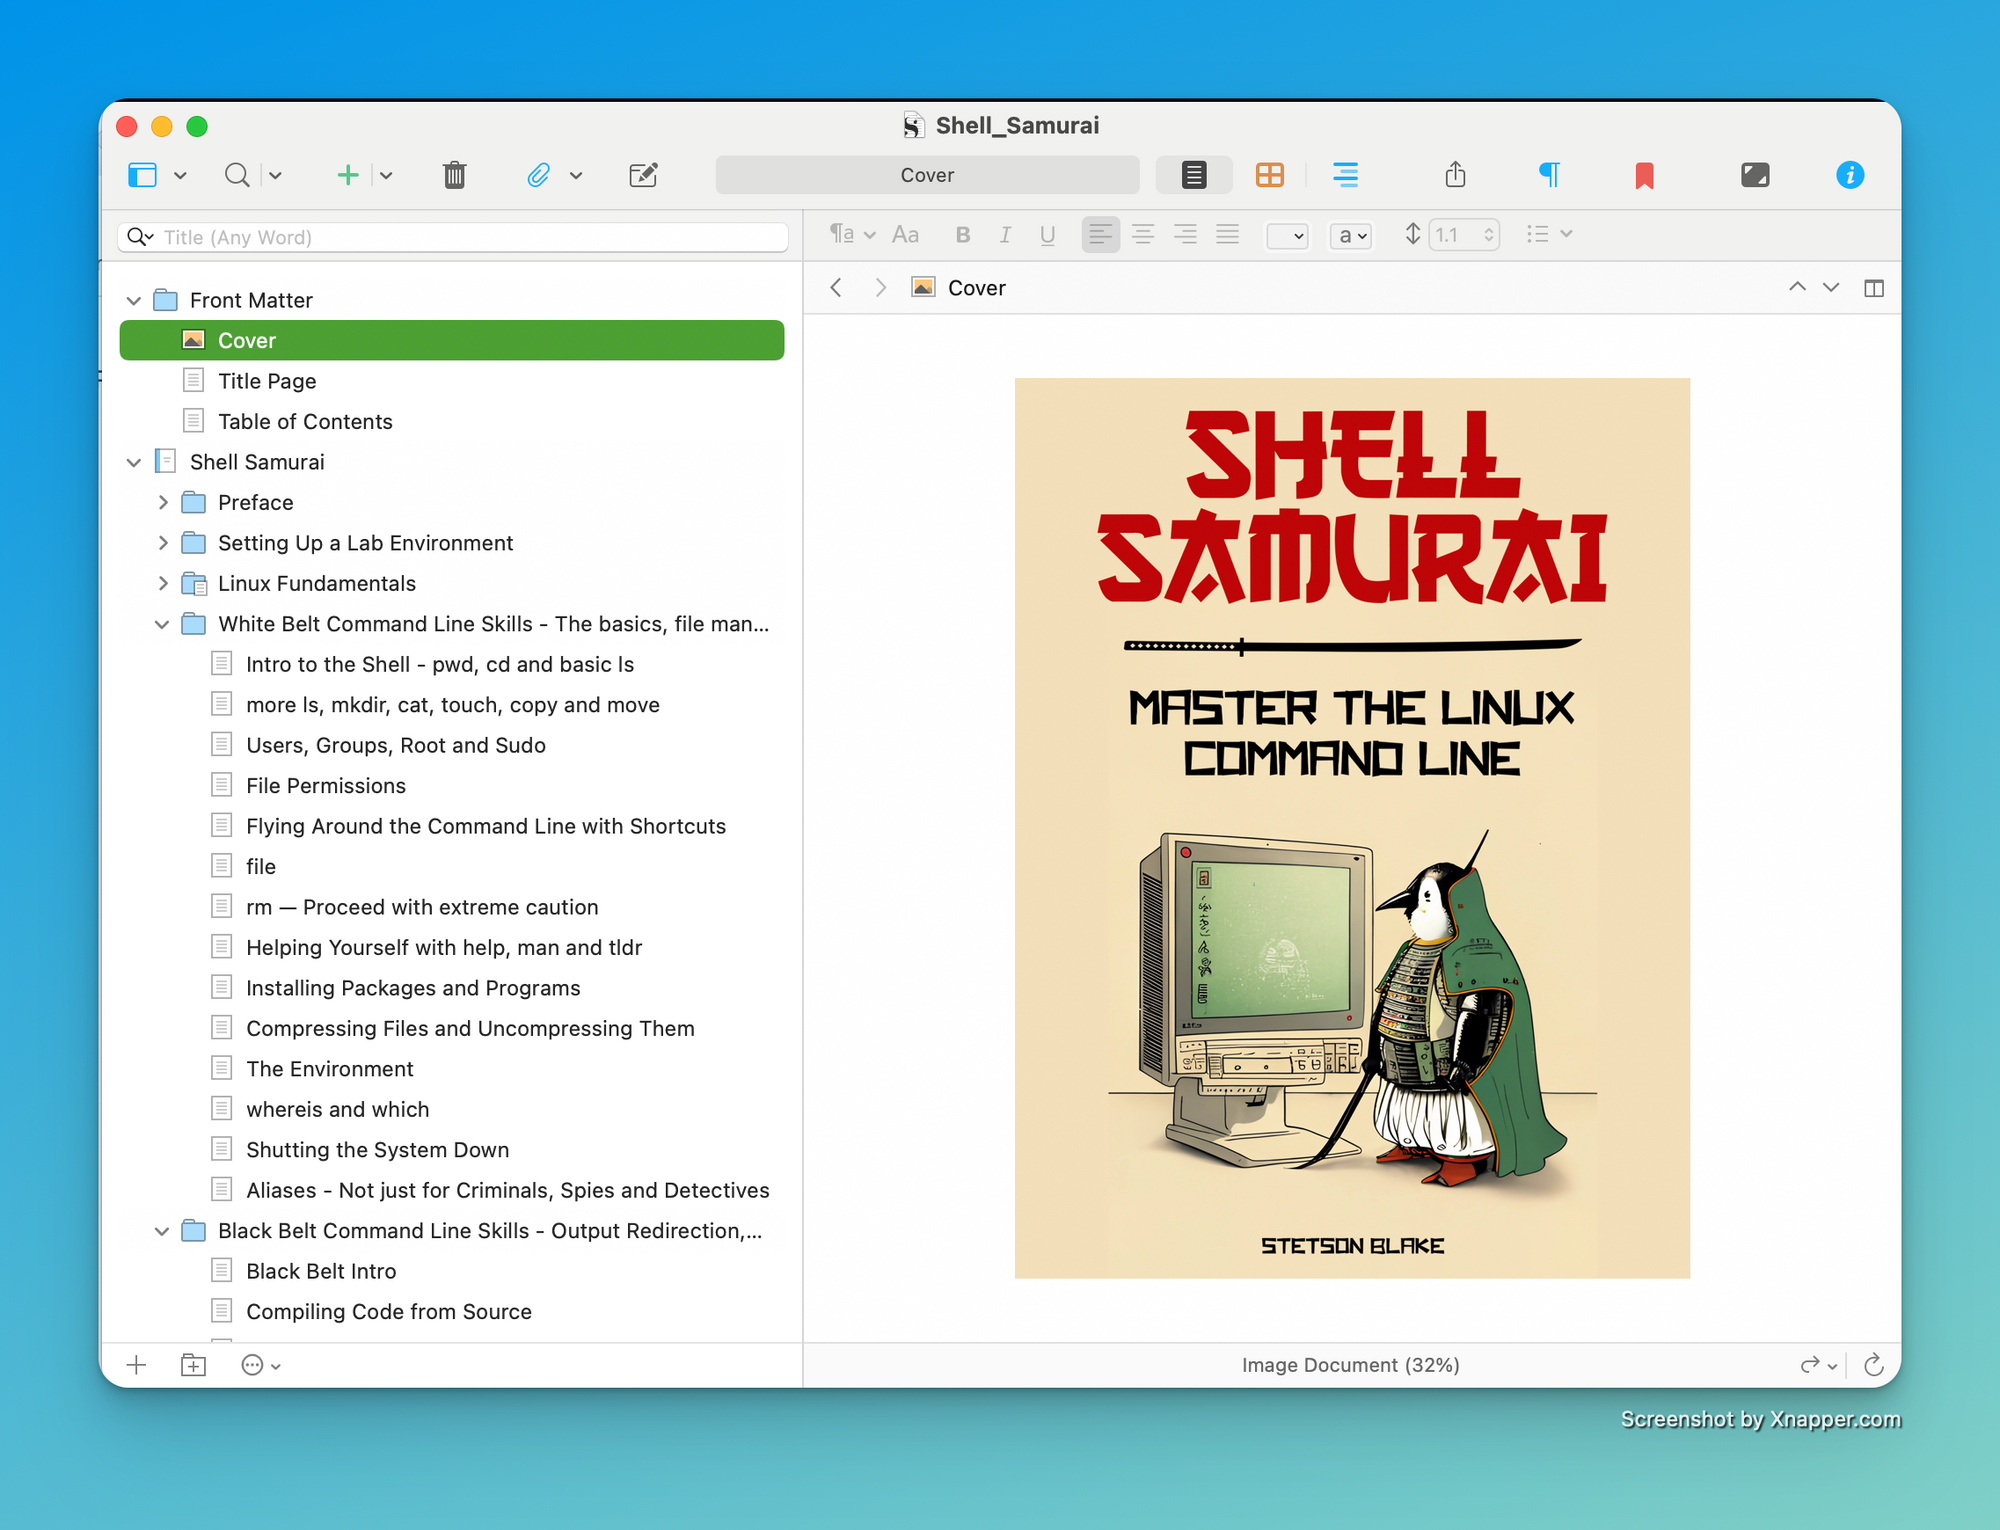The width and height of the screenshot is (2000, 1530).
Task: Click the paperclip attachment icon
Action: pos(538,175)
